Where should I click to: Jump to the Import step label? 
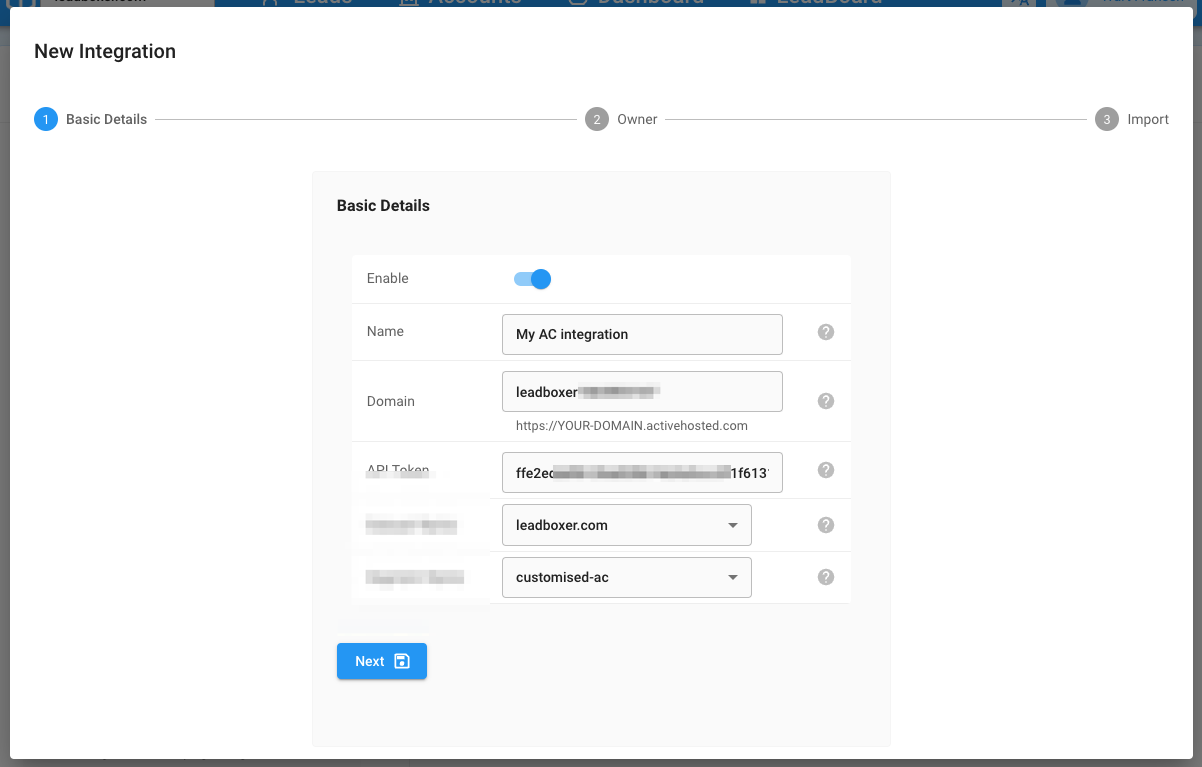tap(1148, 119)
